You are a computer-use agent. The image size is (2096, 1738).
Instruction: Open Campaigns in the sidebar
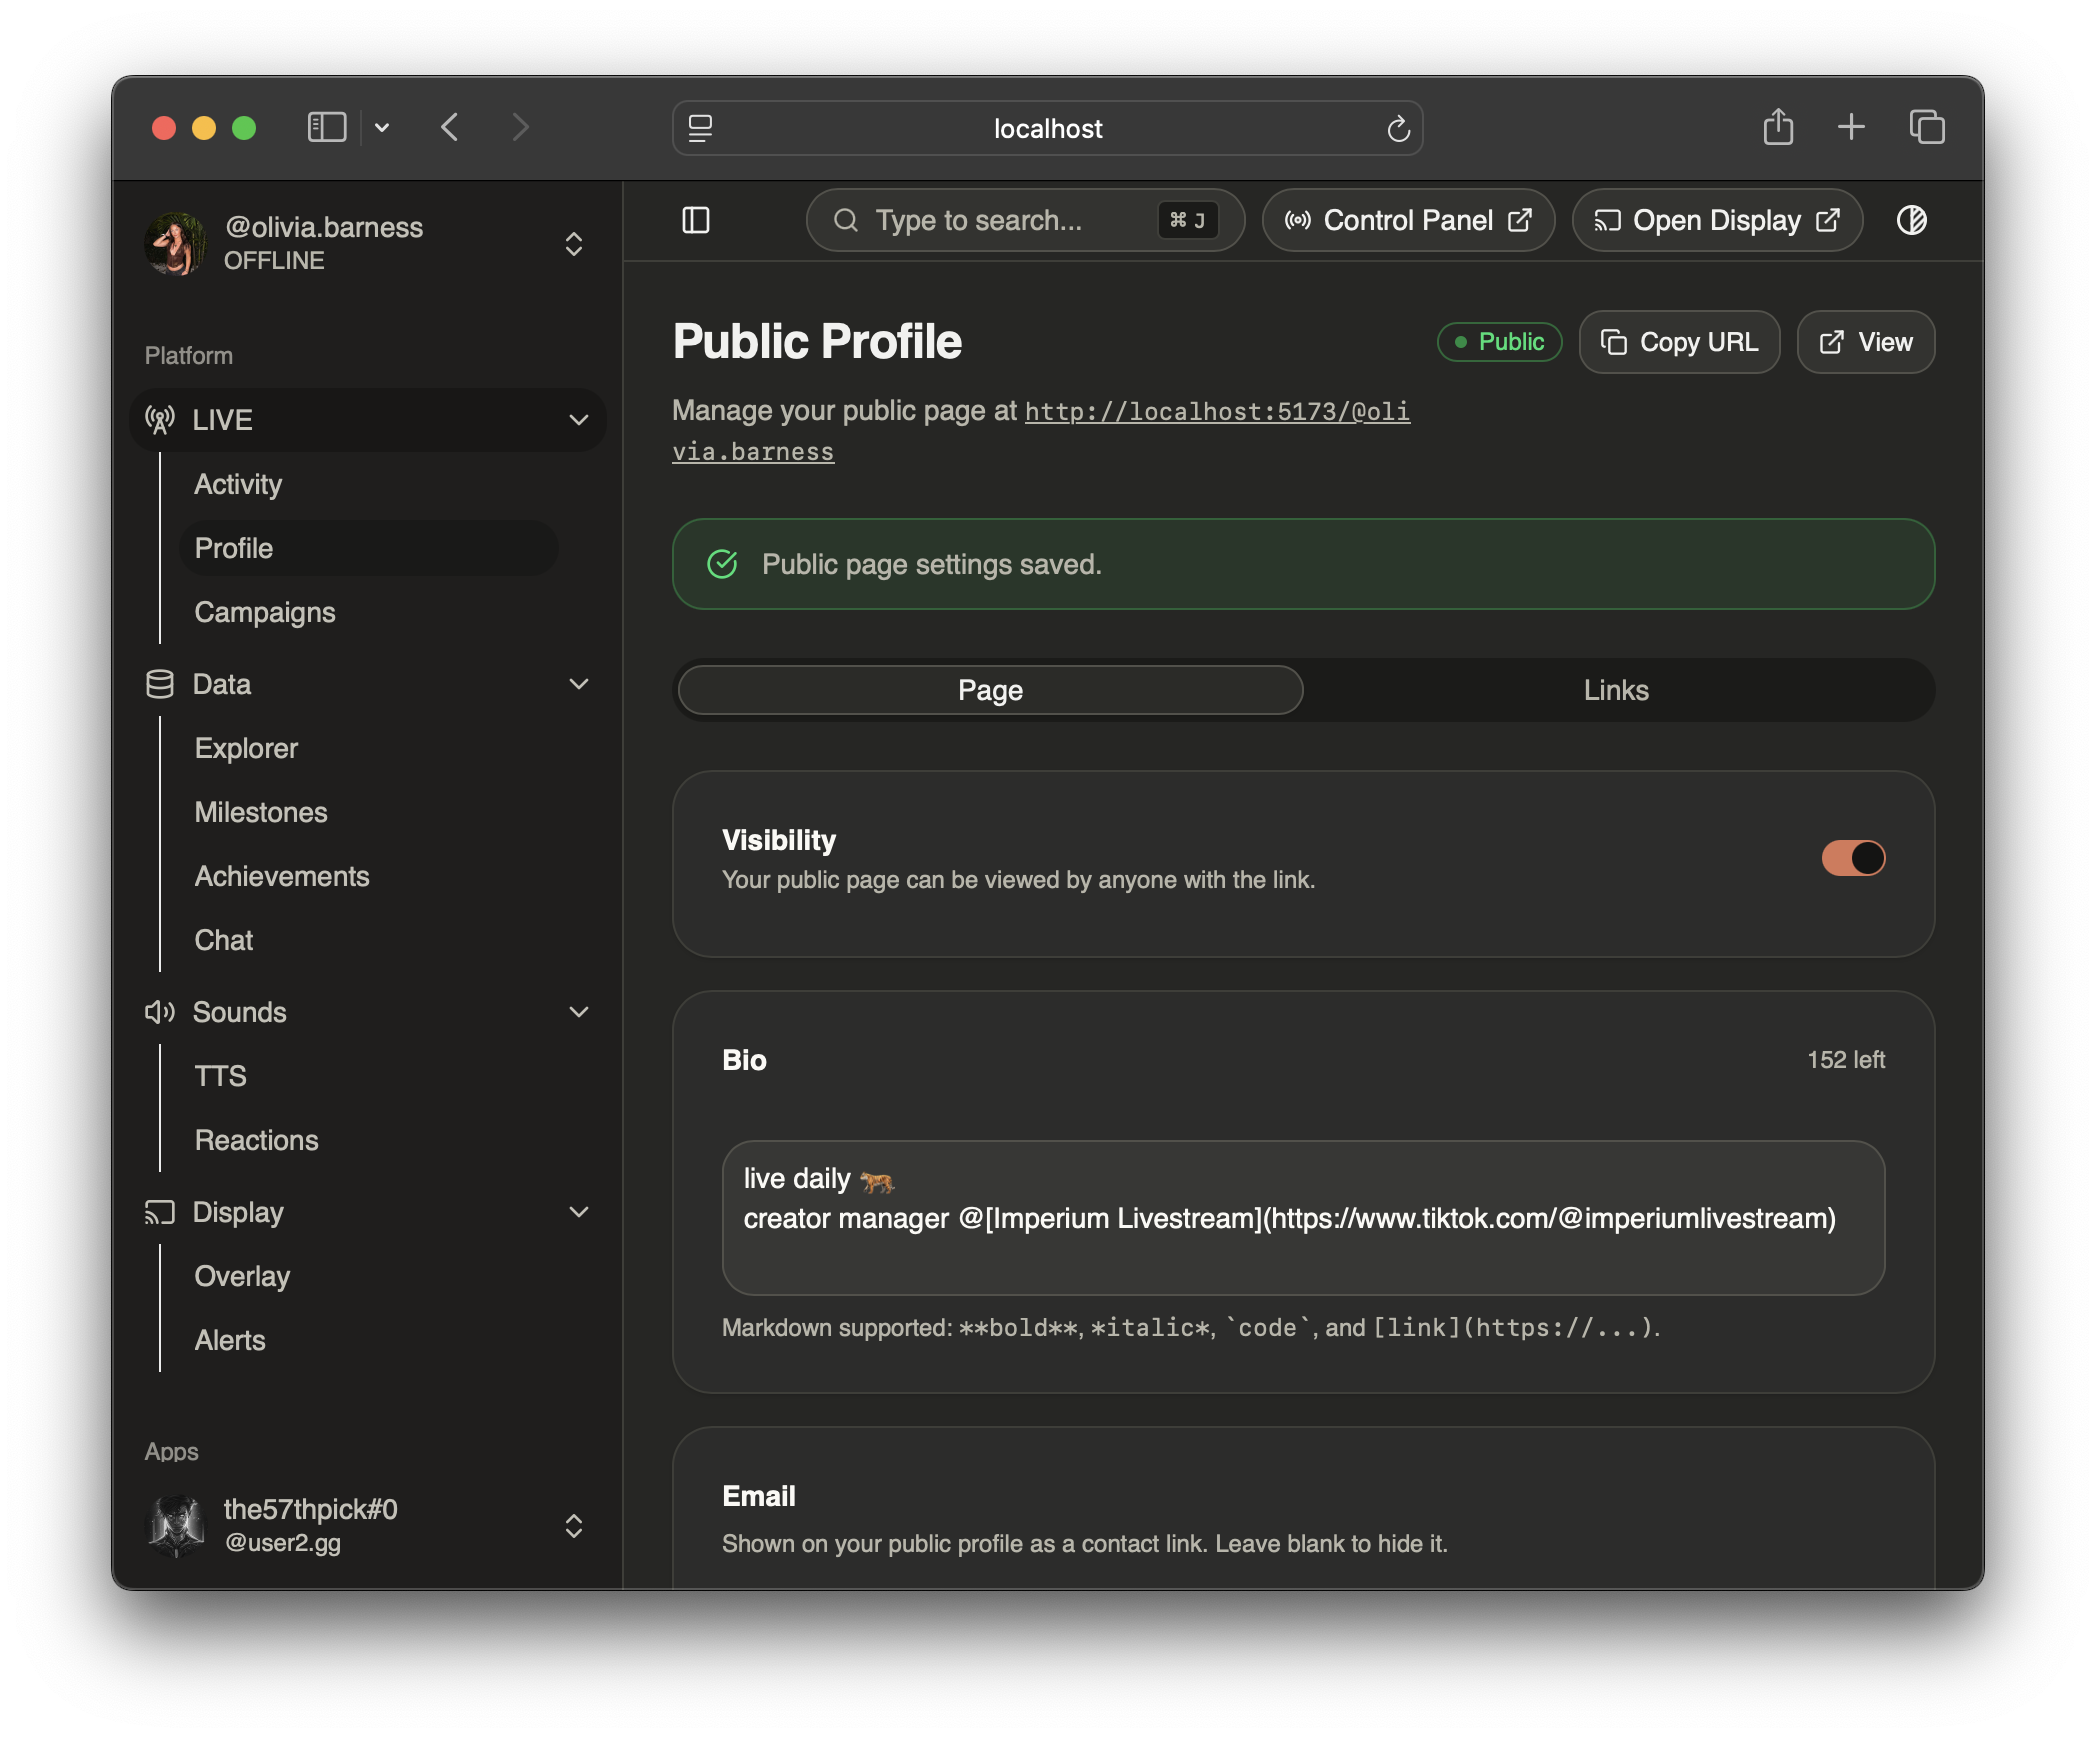point(265,612)
